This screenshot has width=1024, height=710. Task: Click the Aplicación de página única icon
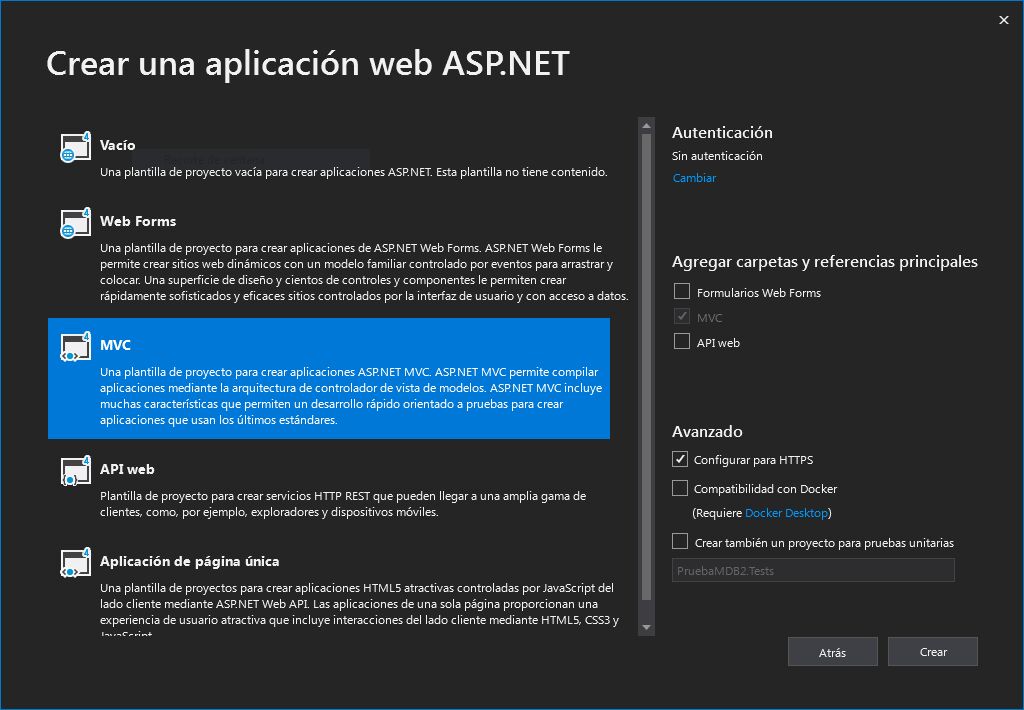tap(75, 563)
